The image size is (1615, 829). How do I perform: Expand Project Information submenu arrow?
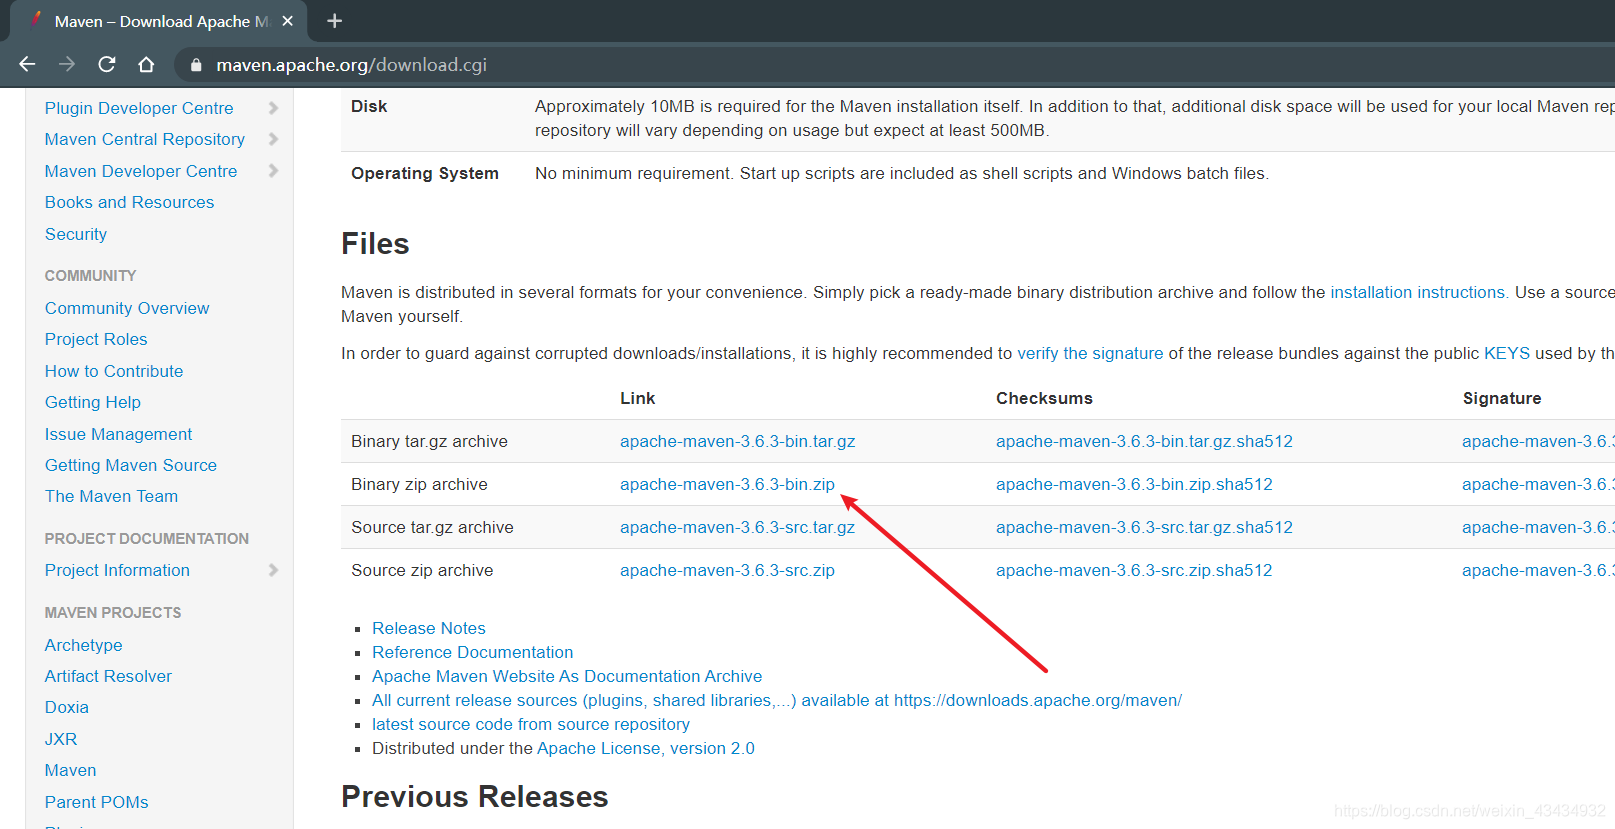point(273,570)
